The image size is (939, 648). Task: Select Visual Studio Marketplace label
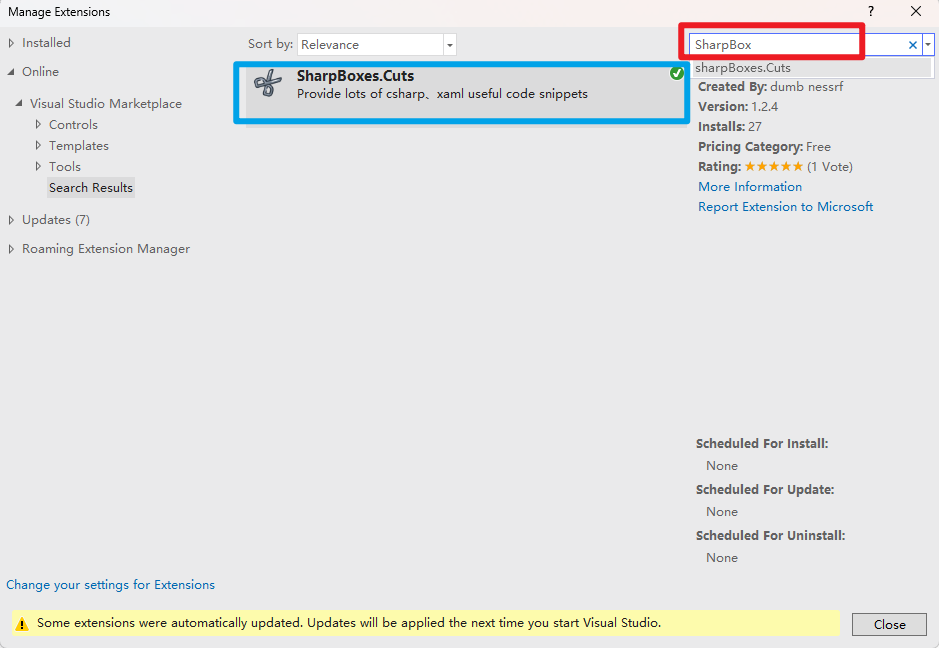pos(106,104)
